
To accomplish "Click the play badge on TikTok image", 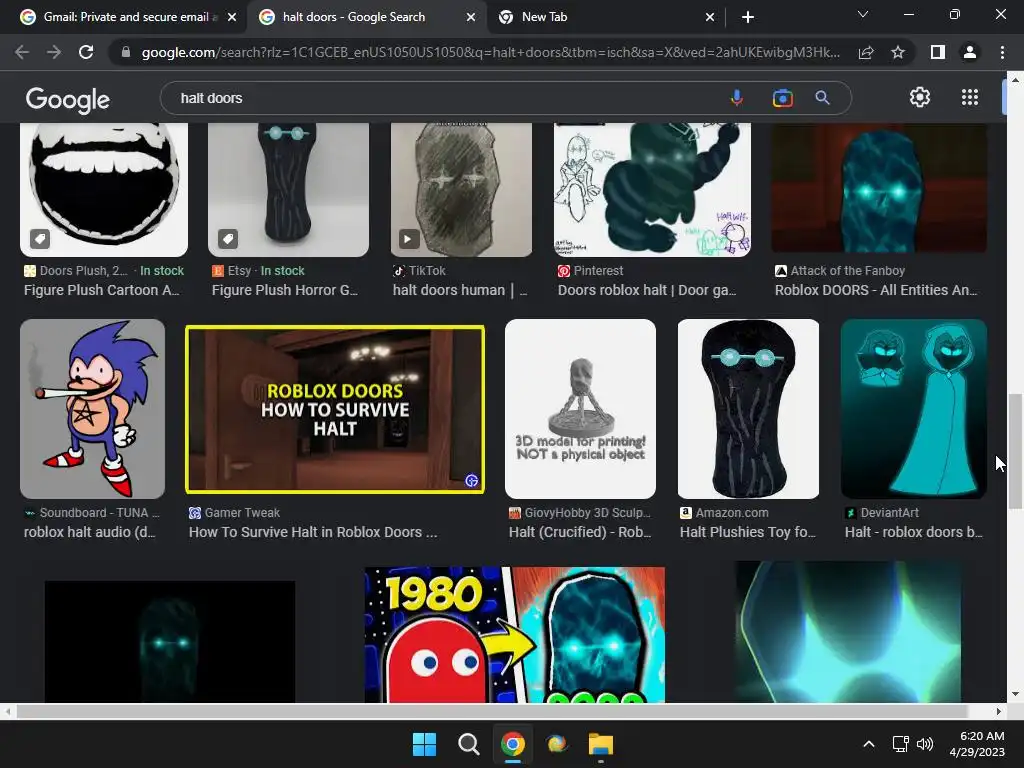I will tap(408, 239).
